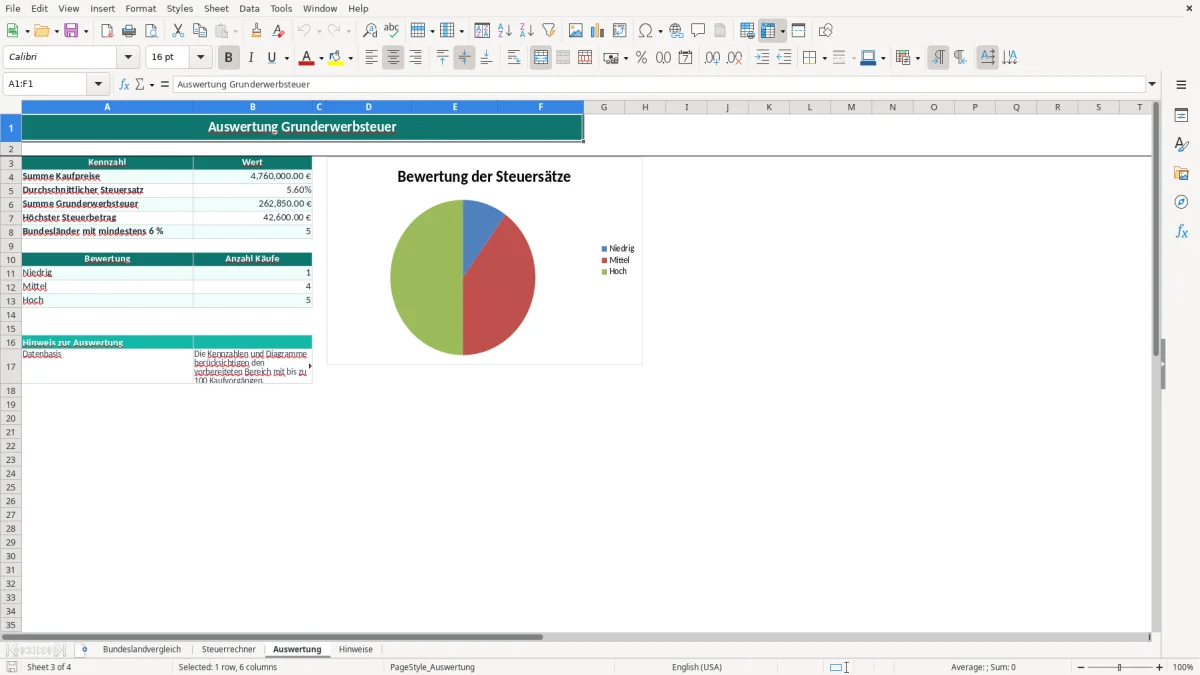Switch to the Bundeslandvergleich sheet tab
This screenshot has width=1200, height=675.
coord(142,649)
